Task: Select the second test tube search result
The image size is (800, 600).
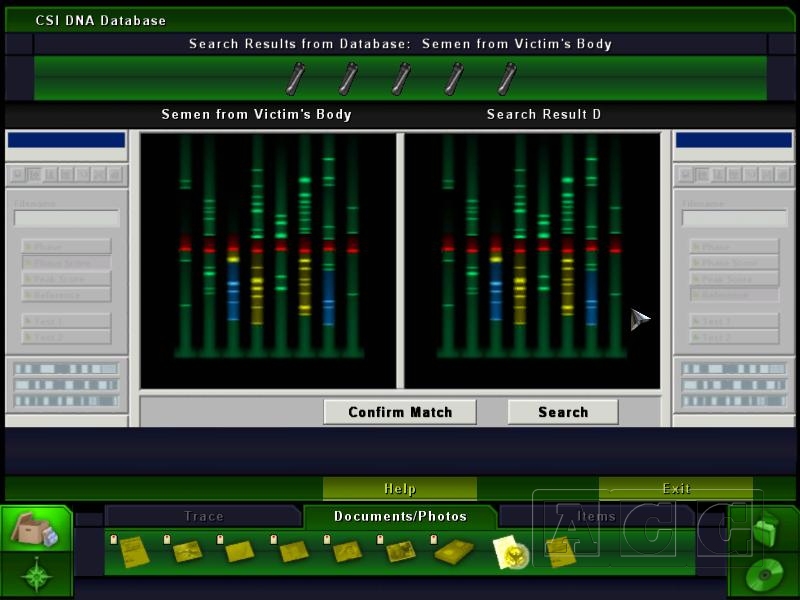Action: 348,79
